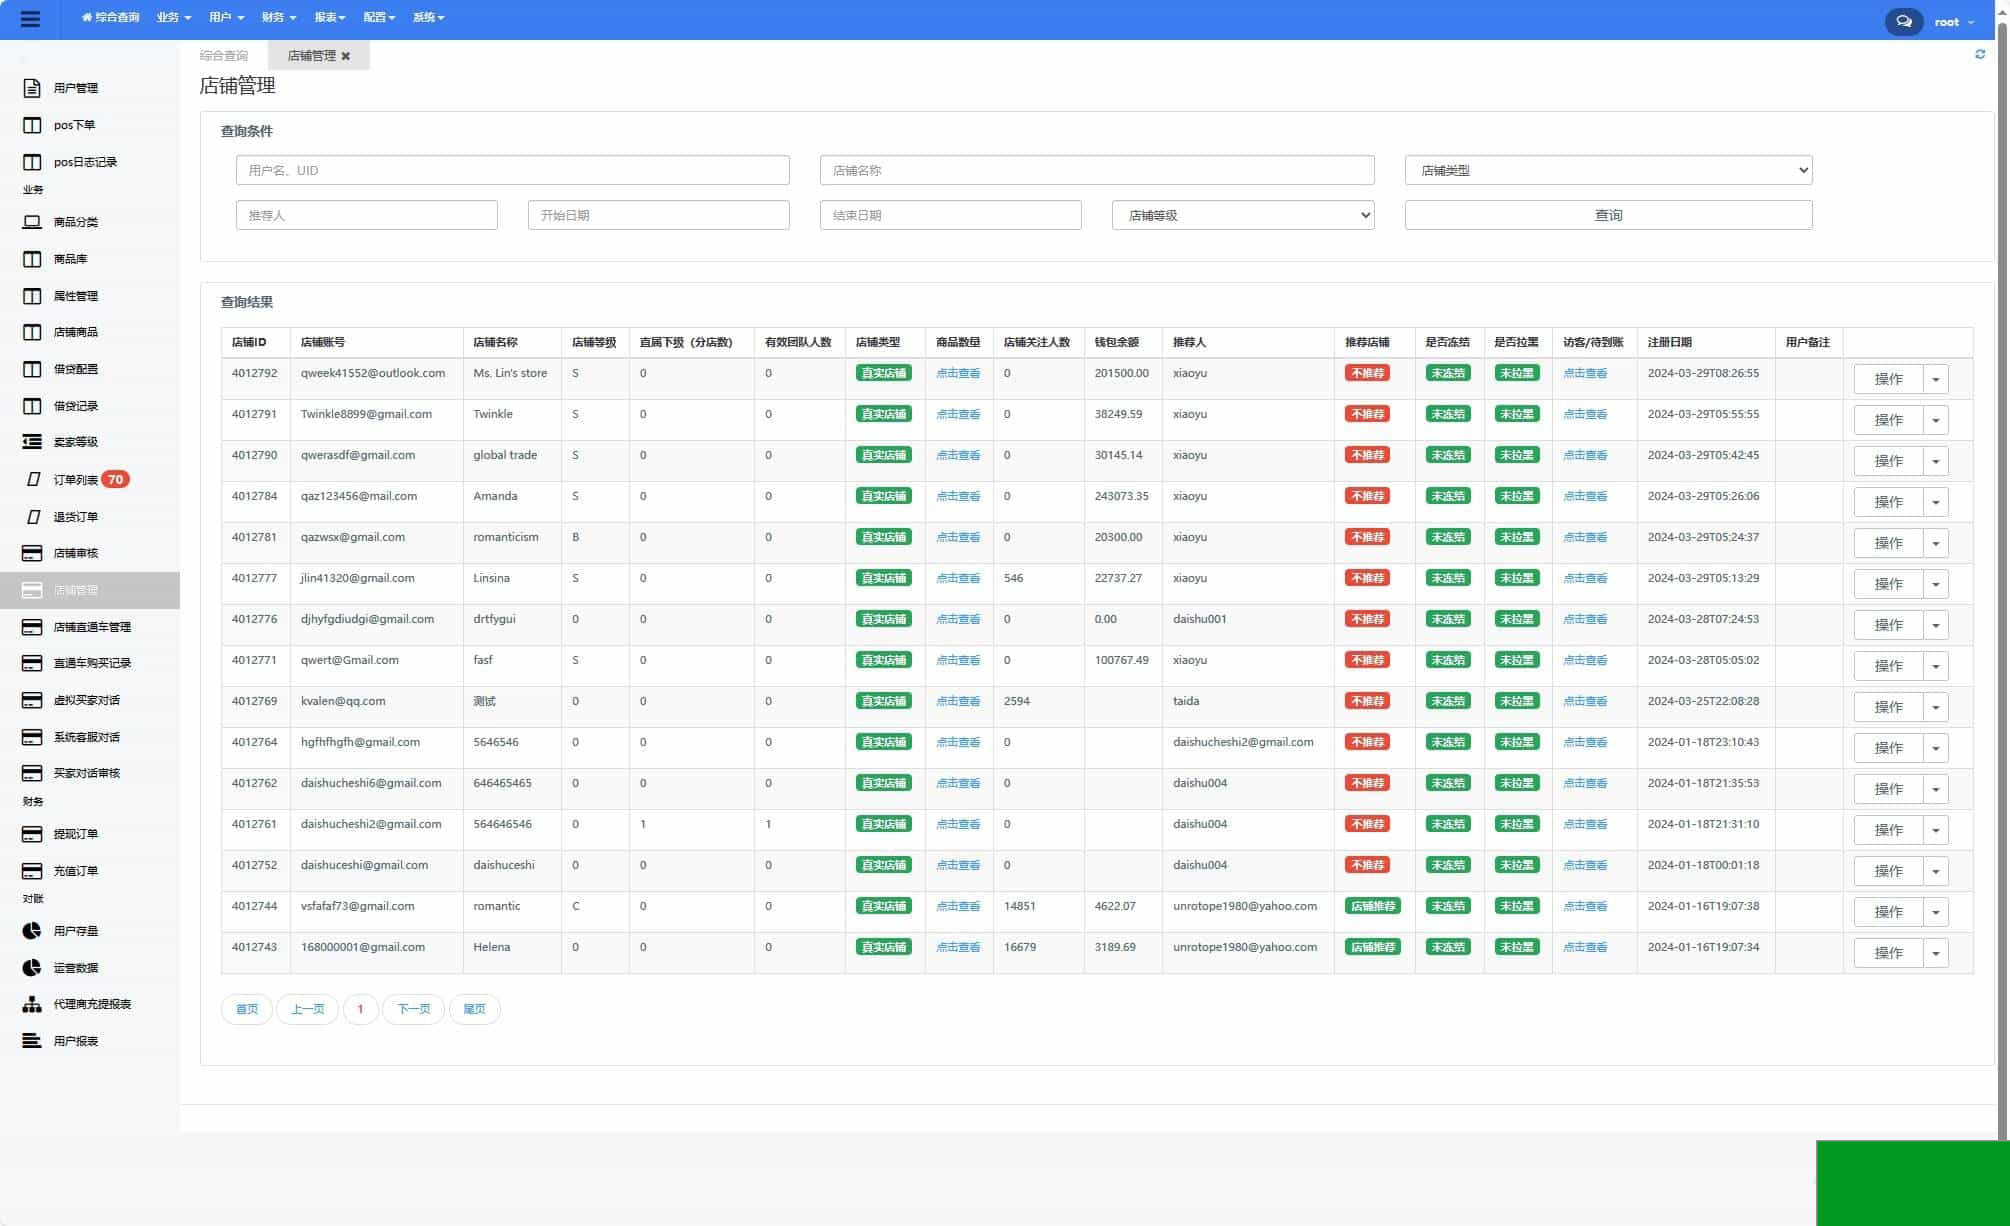
Task: Open the 用户 top menu
Action: [226, 18]
